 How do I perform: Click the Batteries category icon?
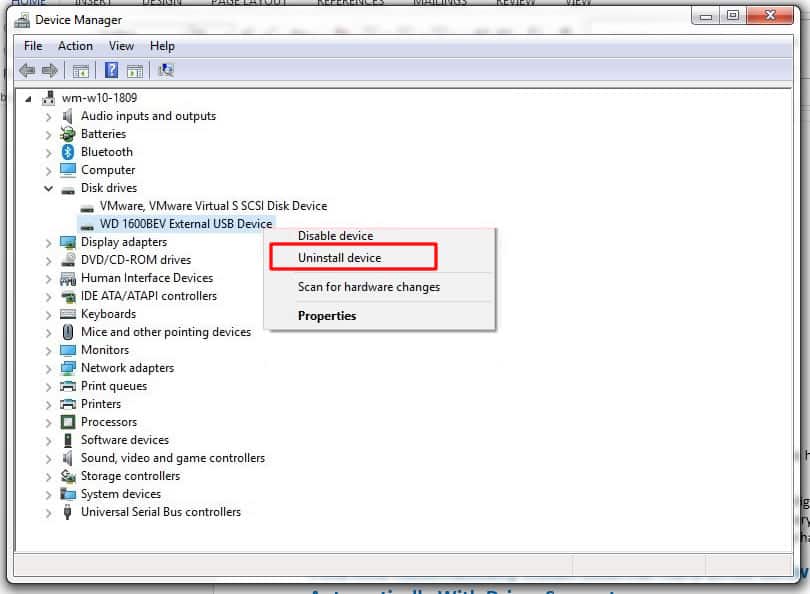68,134
